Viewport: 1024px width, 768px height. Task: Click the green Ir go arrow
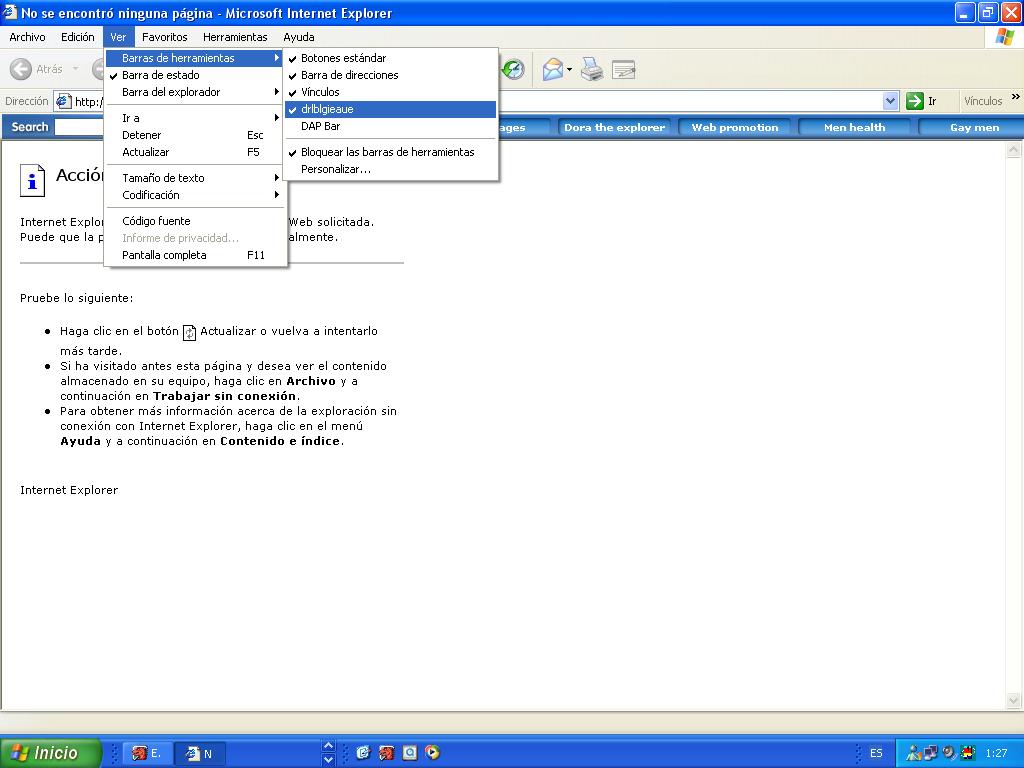point(915,101)
